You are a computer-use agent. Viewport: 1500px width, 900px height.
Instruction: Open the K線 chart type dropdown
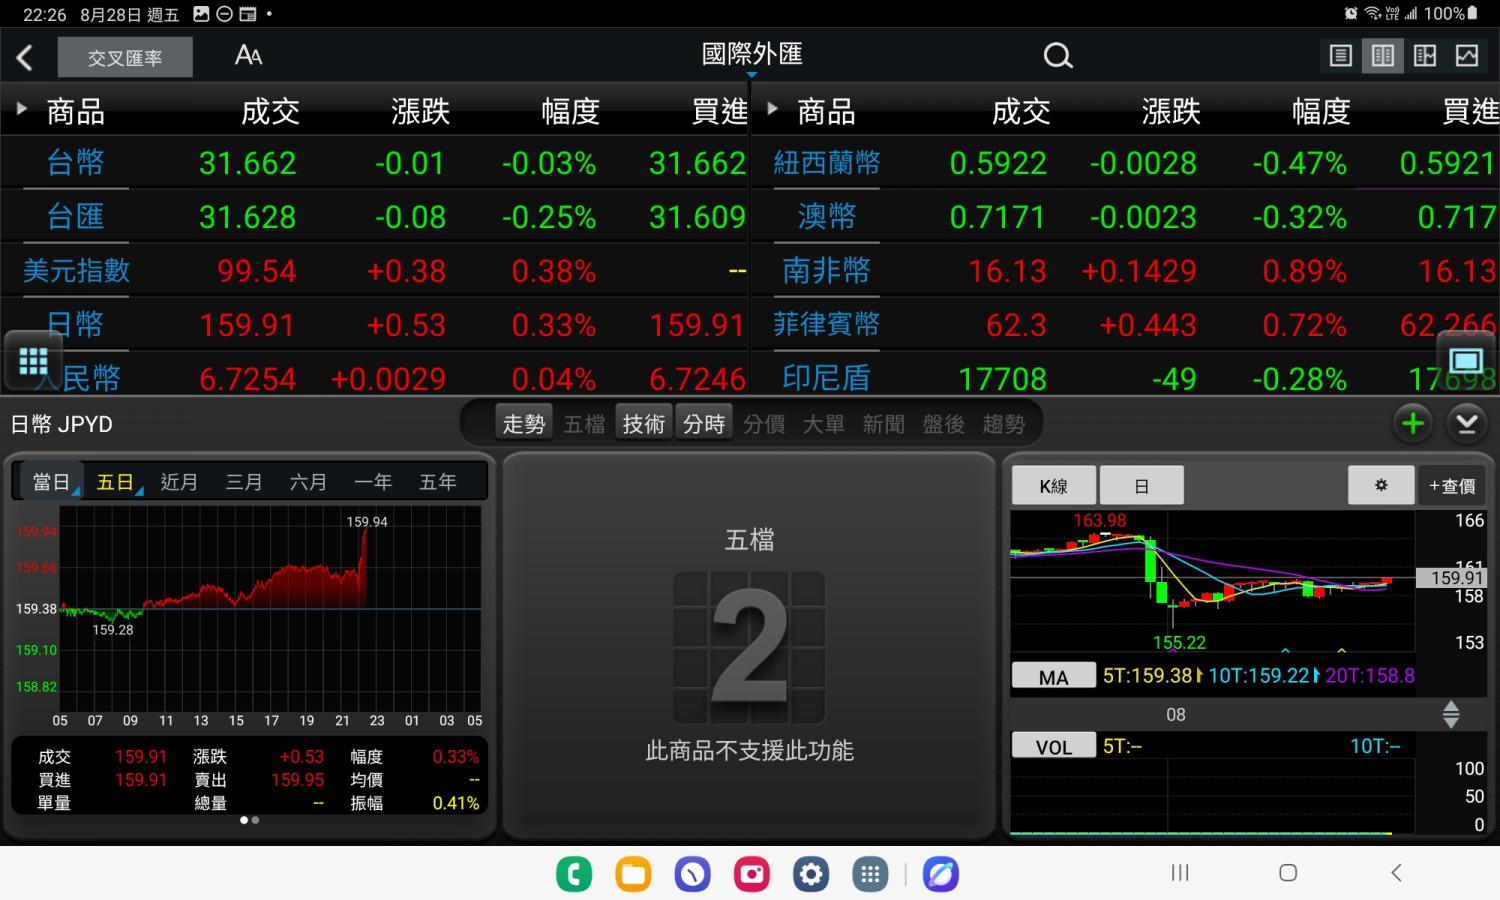[x=1054, y=485]
